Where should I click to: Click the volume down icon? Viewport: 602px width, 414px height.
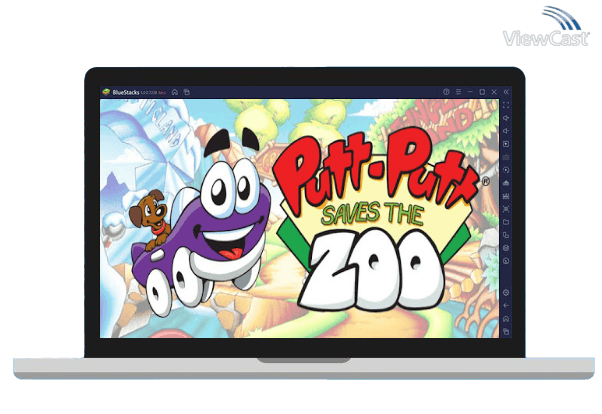(x=506, y=131)
